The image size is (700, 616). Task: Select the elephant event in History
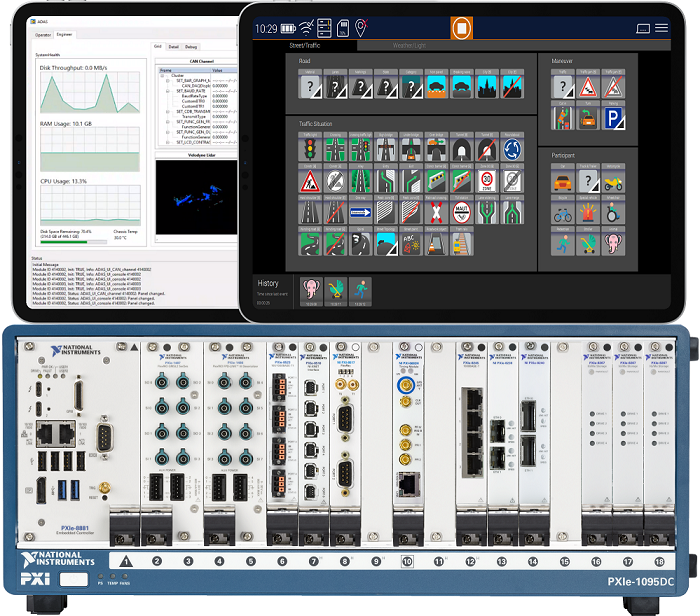click(x=311, y=291)
